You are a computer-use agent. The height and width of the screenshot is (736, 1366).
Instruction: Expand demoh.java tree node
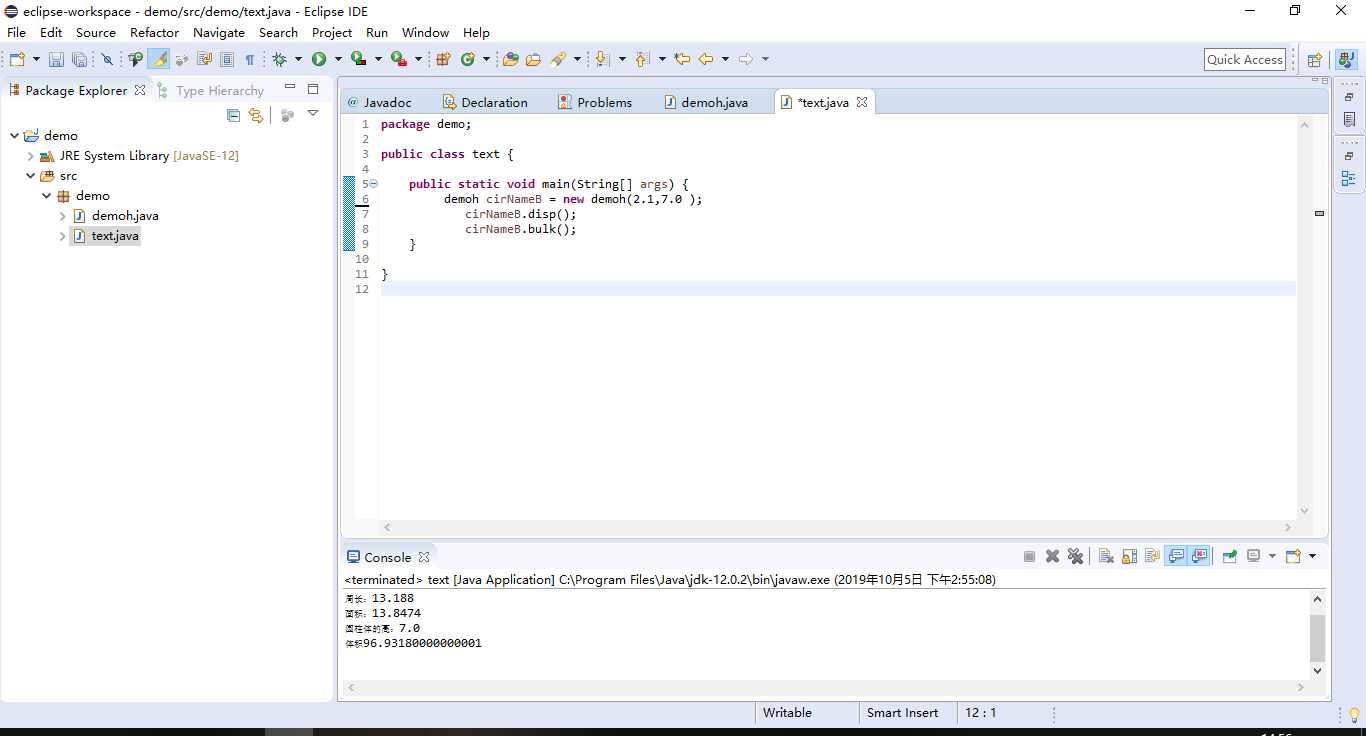62,216
